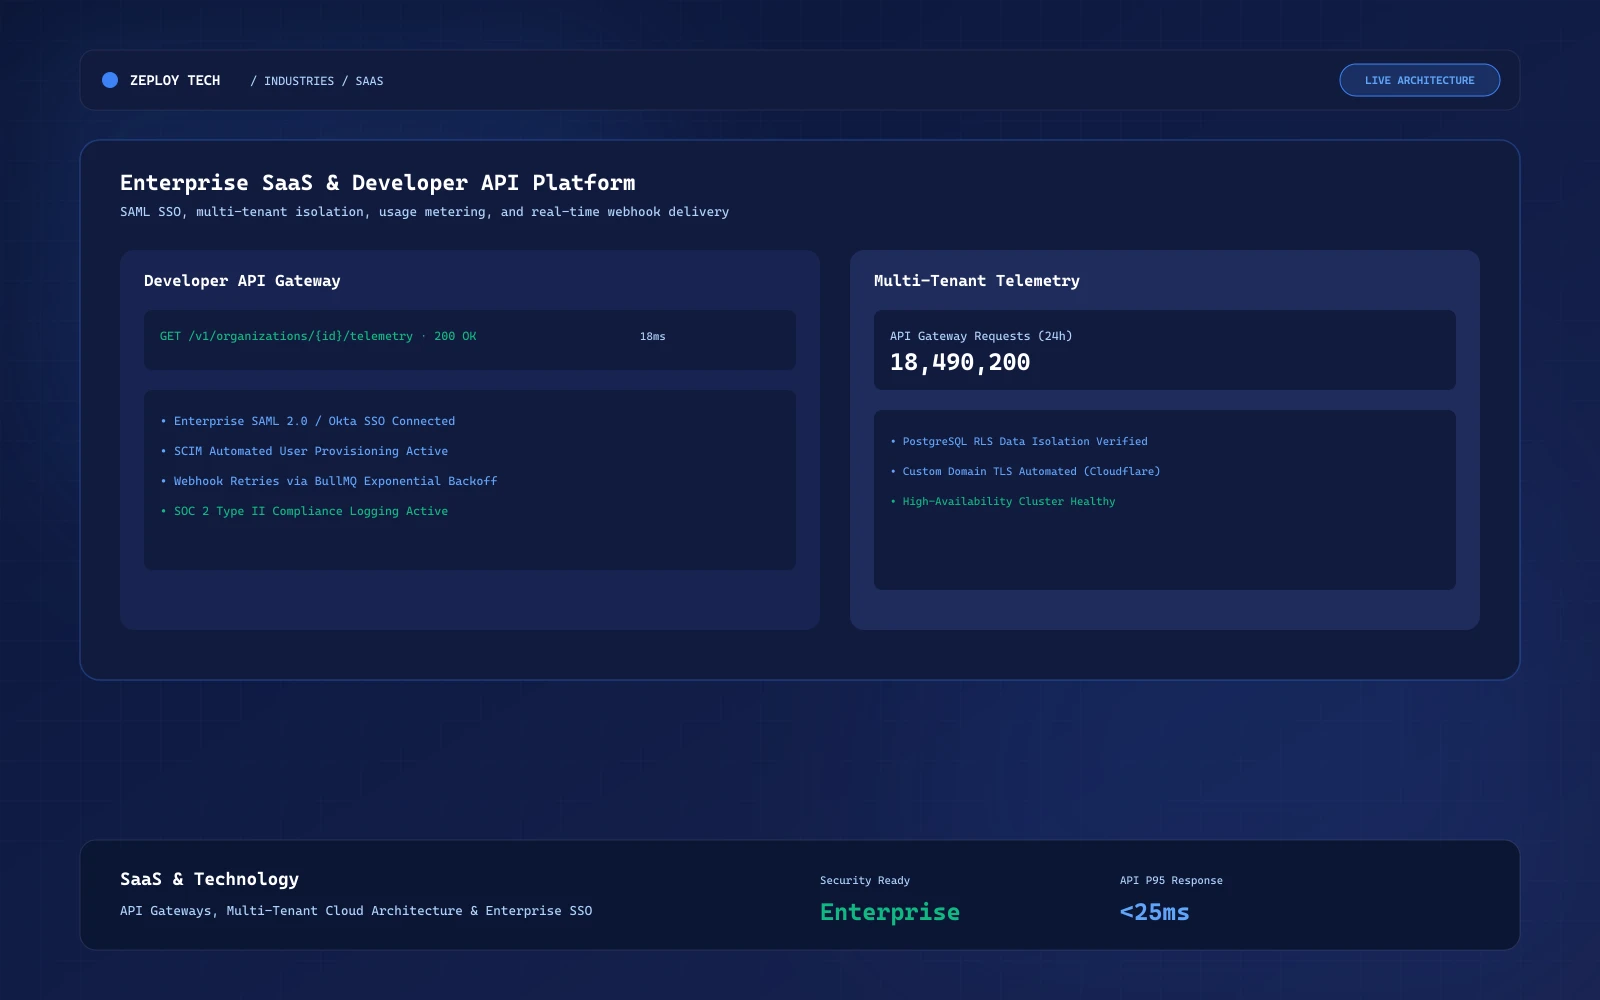The width and height of the screenshot is (1600, 1000).
Task: Select High-Availability Cluster Healthy row
Action: click(x=1003, y=501)
